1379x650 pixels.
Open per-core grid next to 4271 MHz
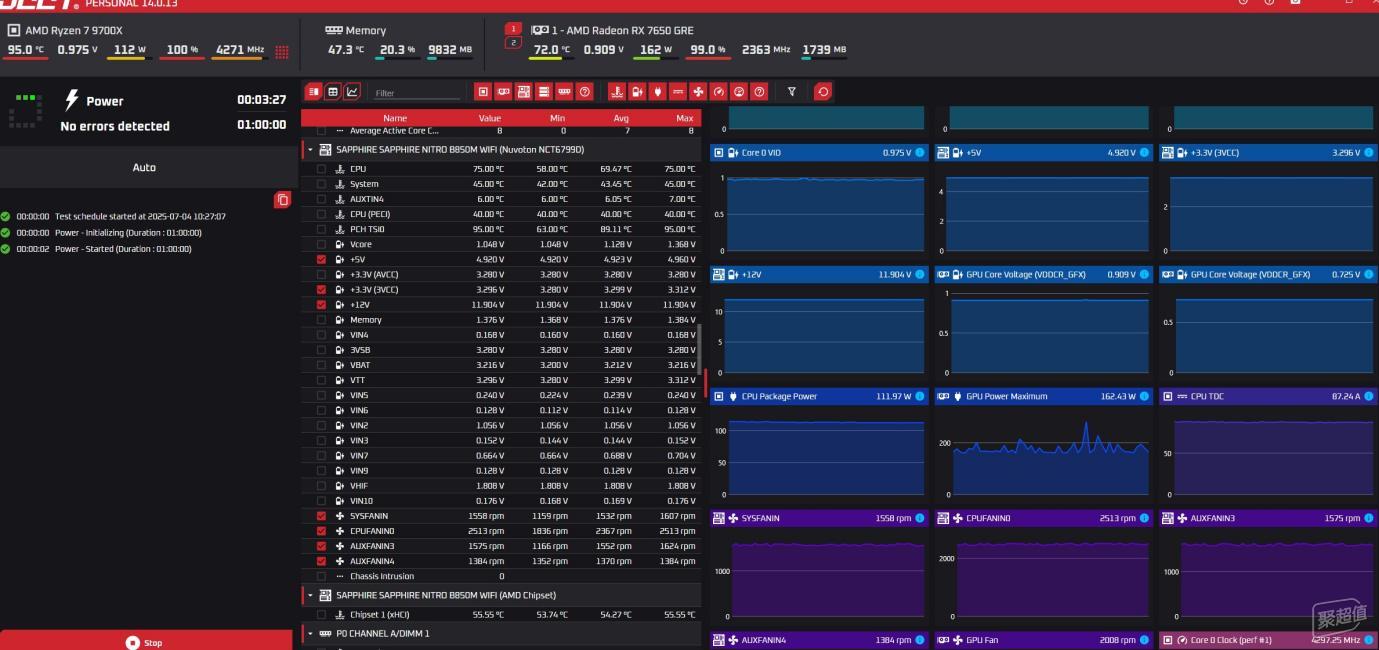pyautogui.click(x=282, y=52)
